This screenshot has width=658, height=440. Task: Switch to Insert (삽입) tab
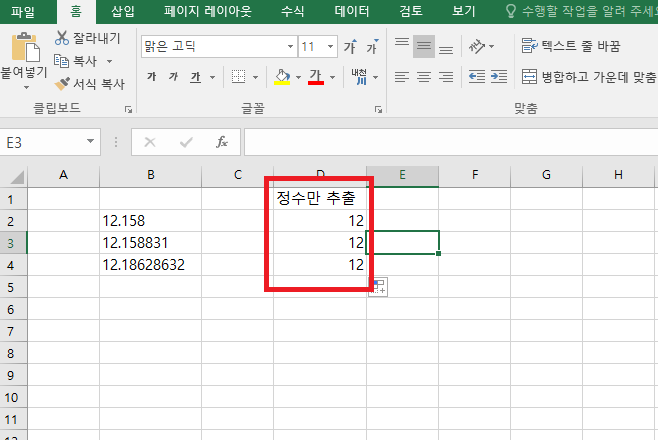pos(123,11)
